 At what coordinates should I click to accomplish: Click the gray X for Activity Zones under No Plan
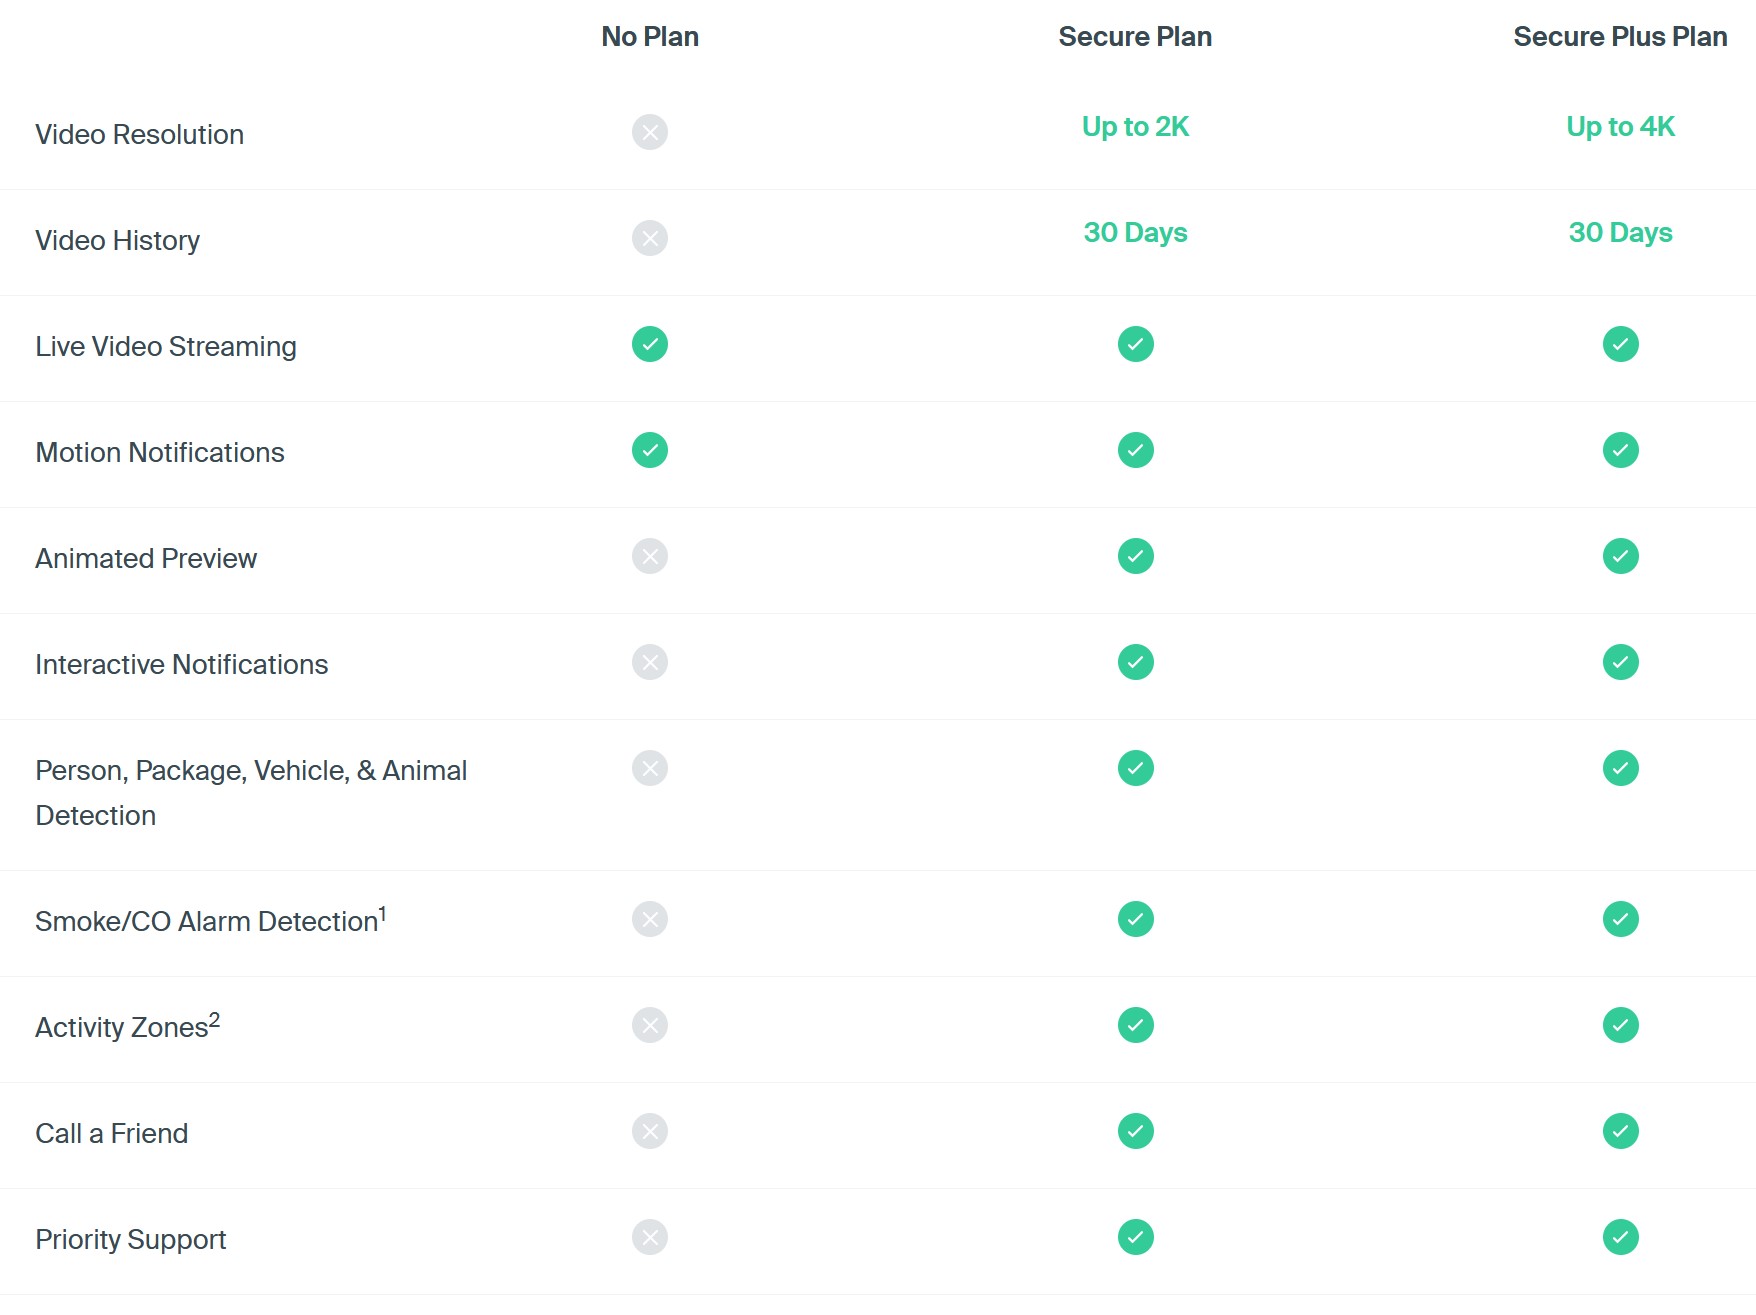(649, 1025)
